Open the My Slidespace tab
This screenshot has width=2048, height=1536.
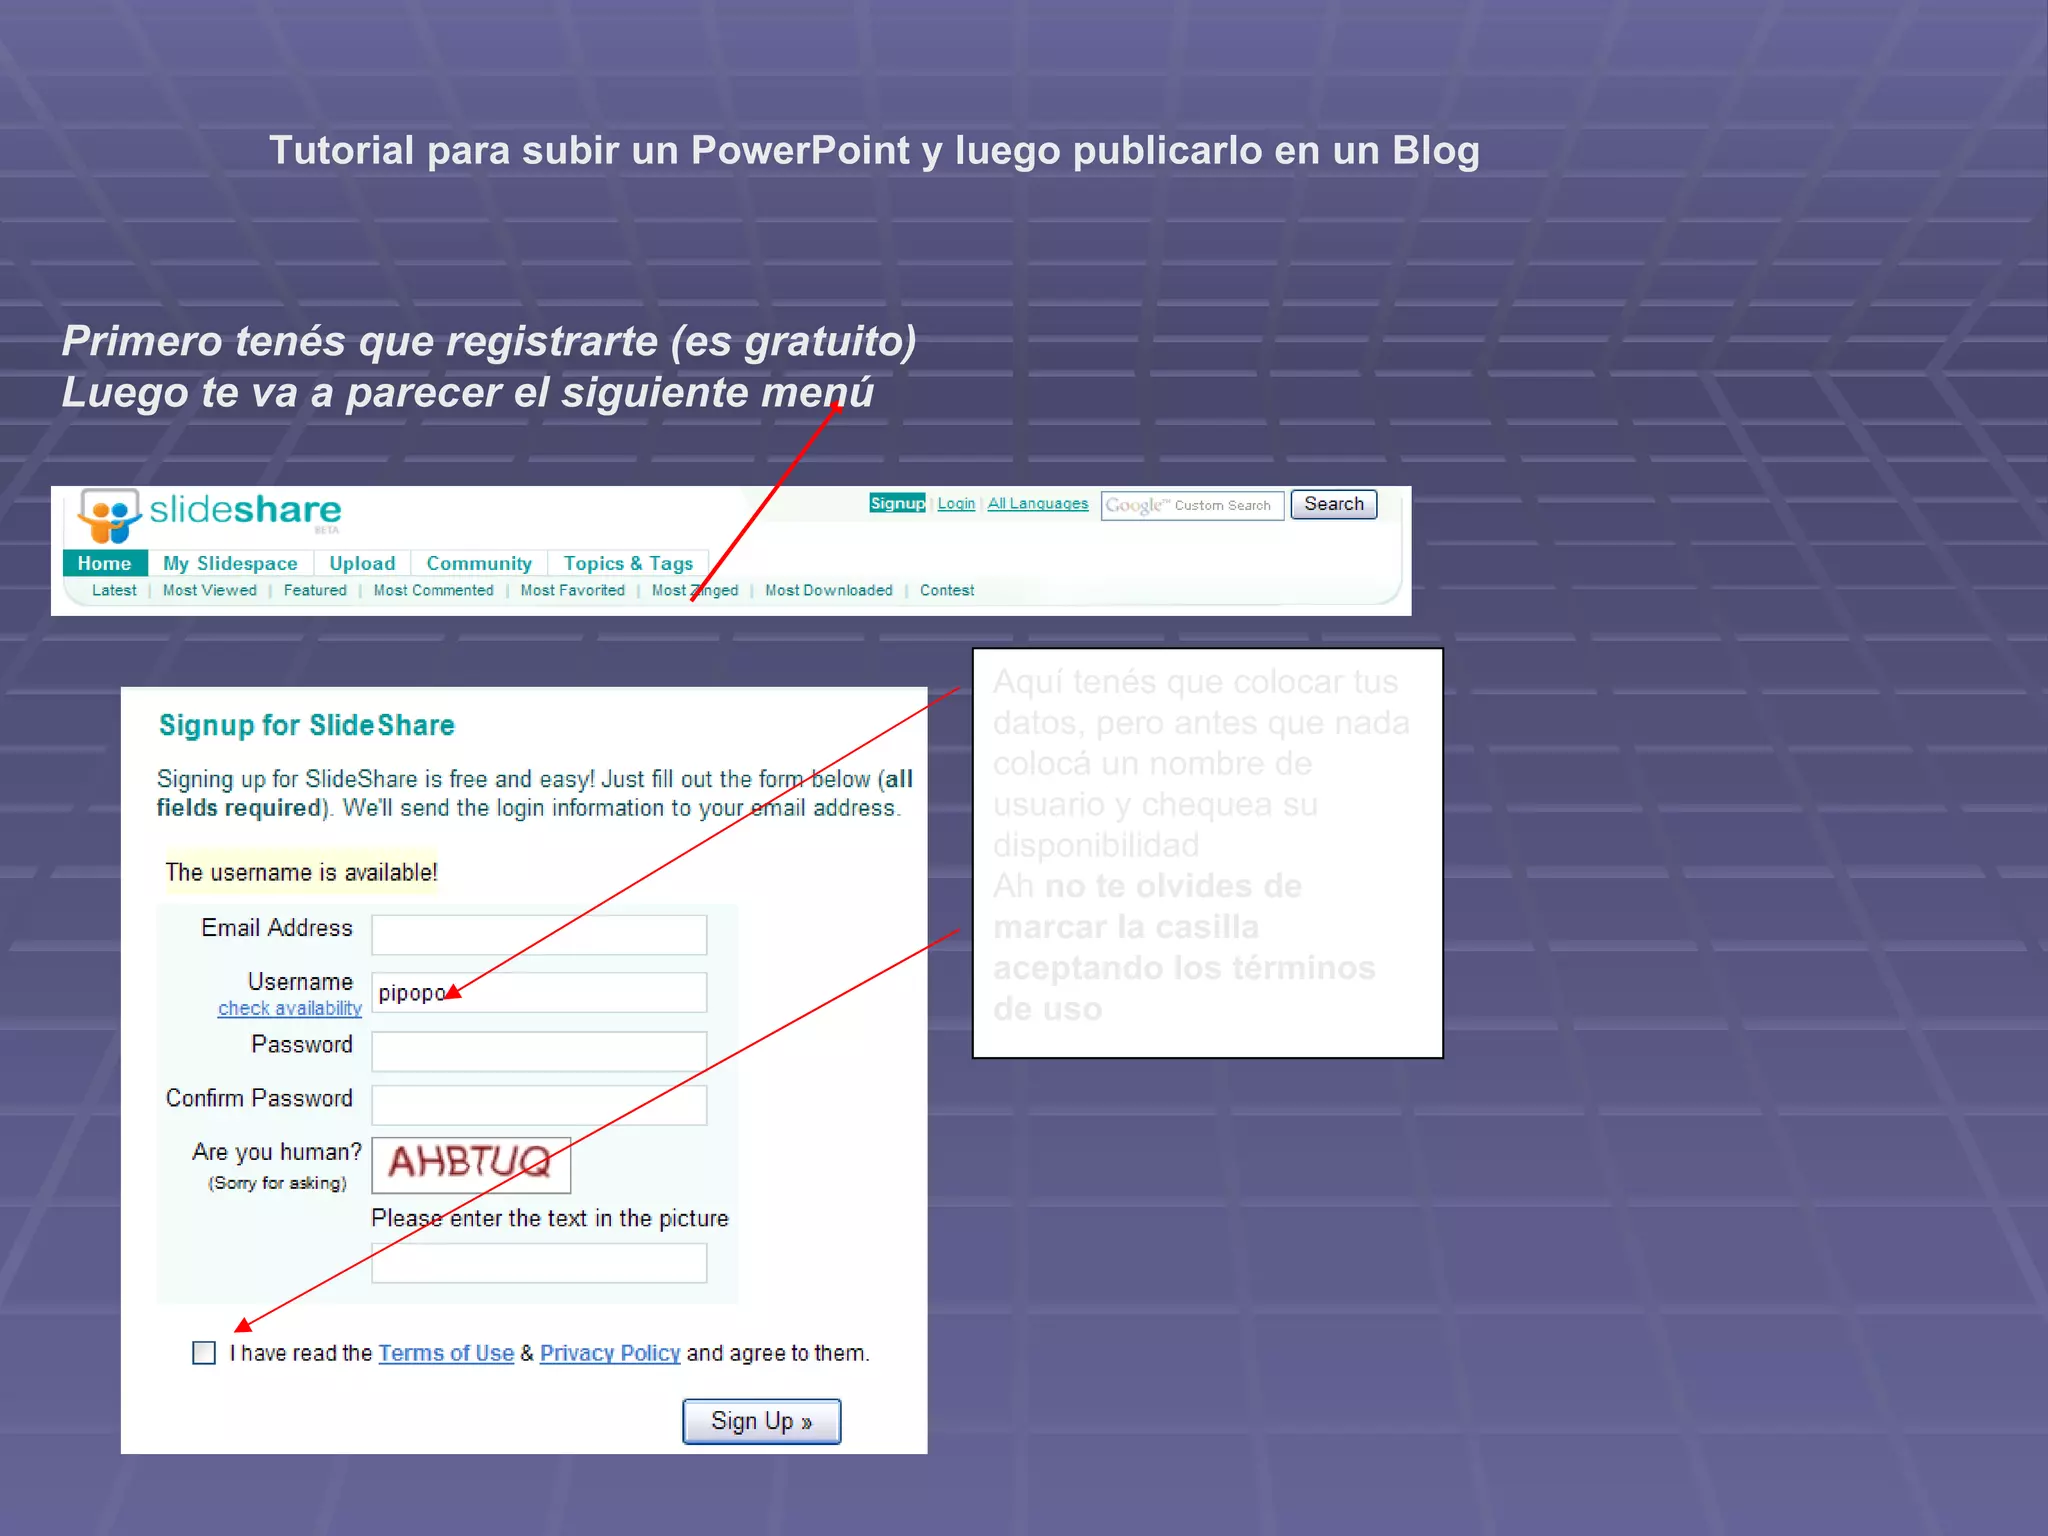(230, 563)
